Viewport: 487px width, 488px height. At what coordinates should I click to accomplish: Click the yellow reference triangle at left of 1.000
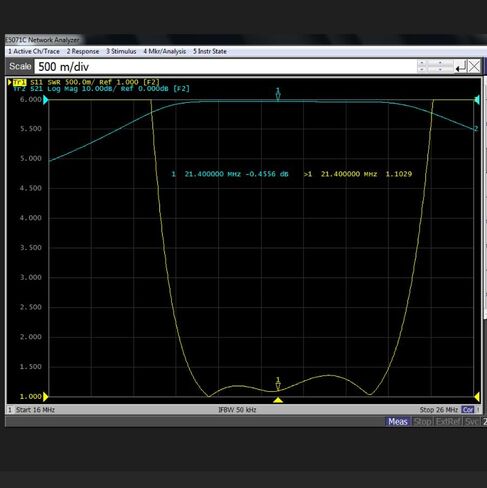pos(46,397)
